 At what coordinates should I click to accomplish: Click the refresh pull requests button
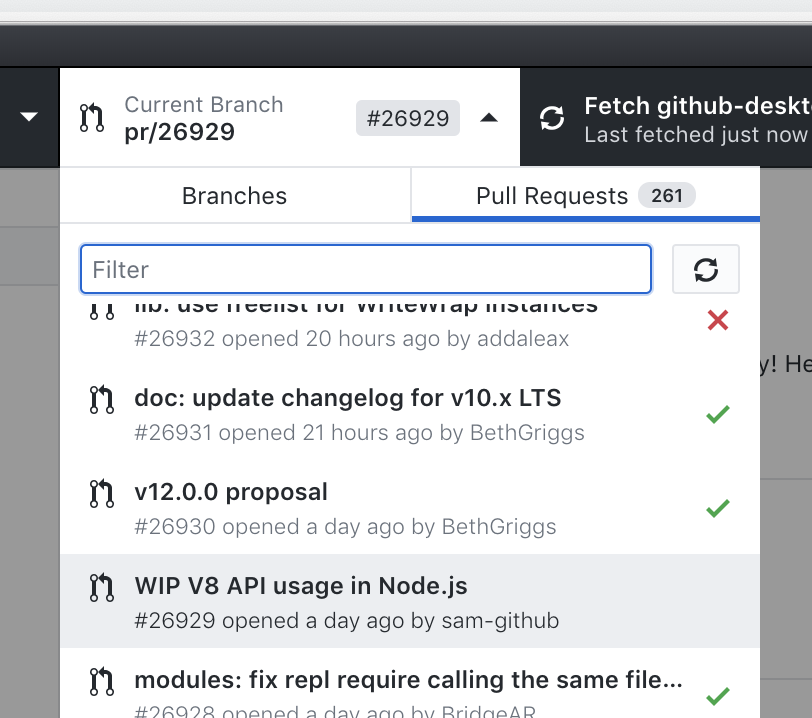pyautogui.click(x=706, y=269)
